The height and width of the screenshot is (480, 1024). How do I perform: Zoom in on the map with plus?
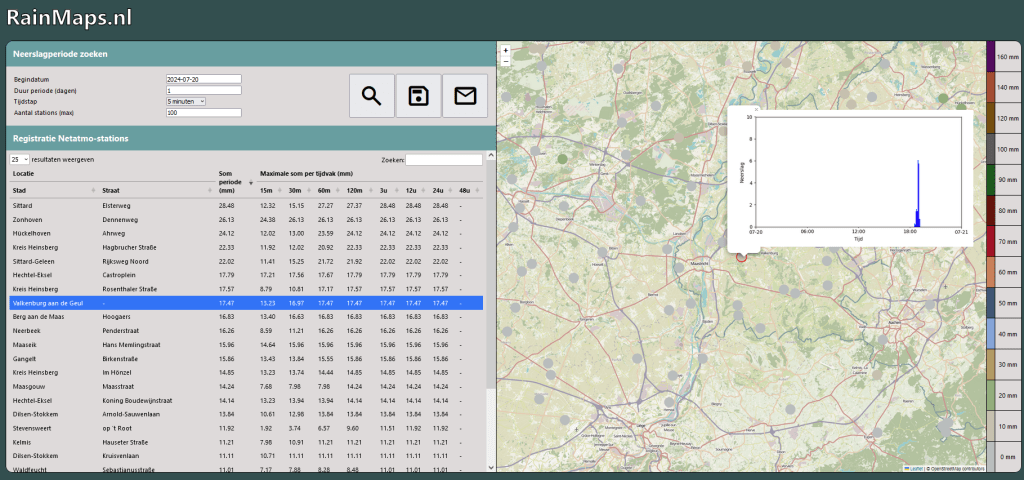pos(506,50)
